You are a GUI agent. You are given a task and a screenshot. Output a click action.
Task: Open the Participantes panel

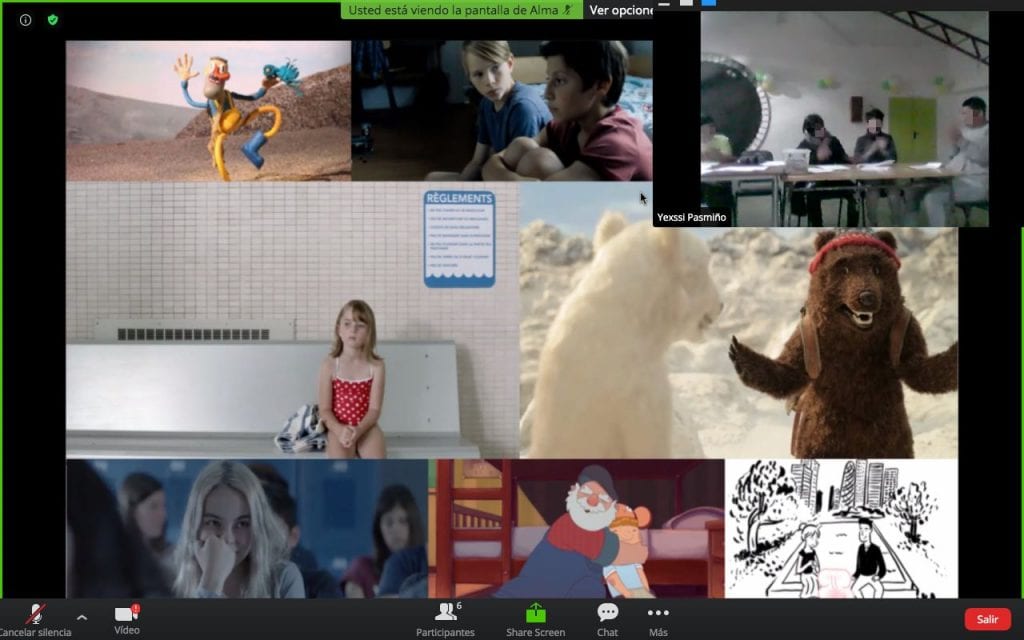coord(446,619)
